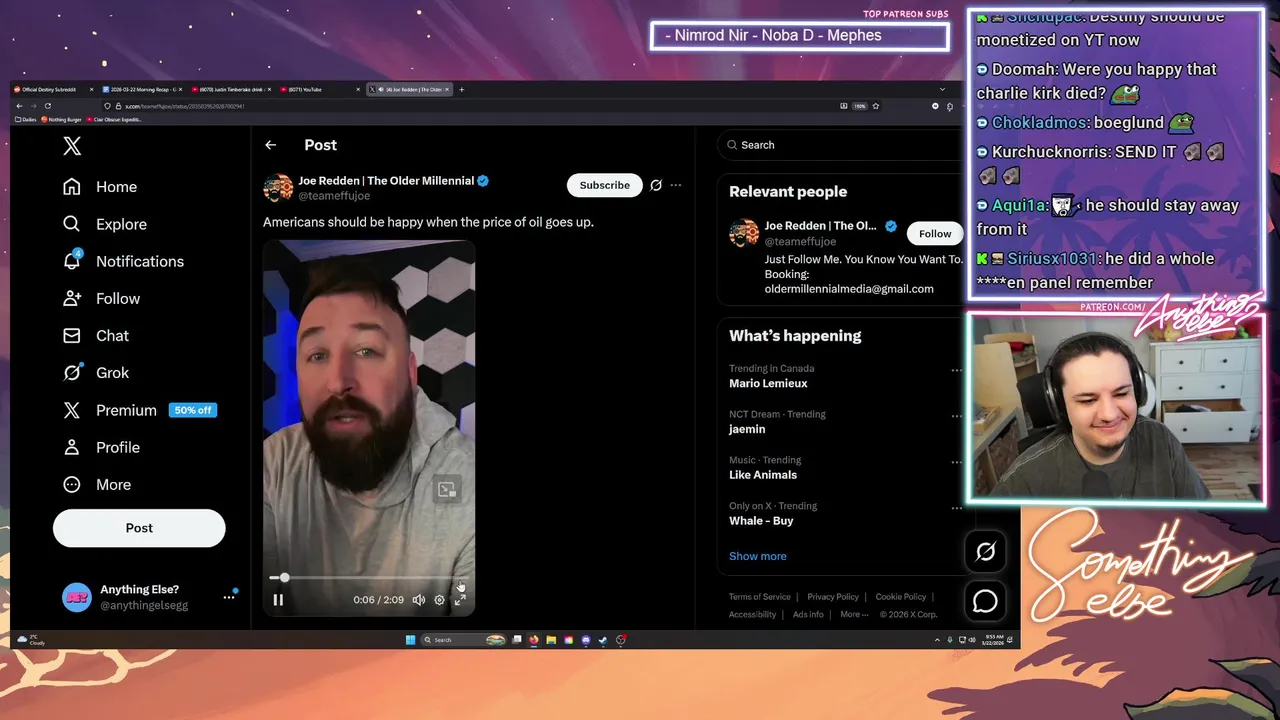Open Chat from the sidebar
This screenshot has height=720, width=1280.
[x=96, y=335]
